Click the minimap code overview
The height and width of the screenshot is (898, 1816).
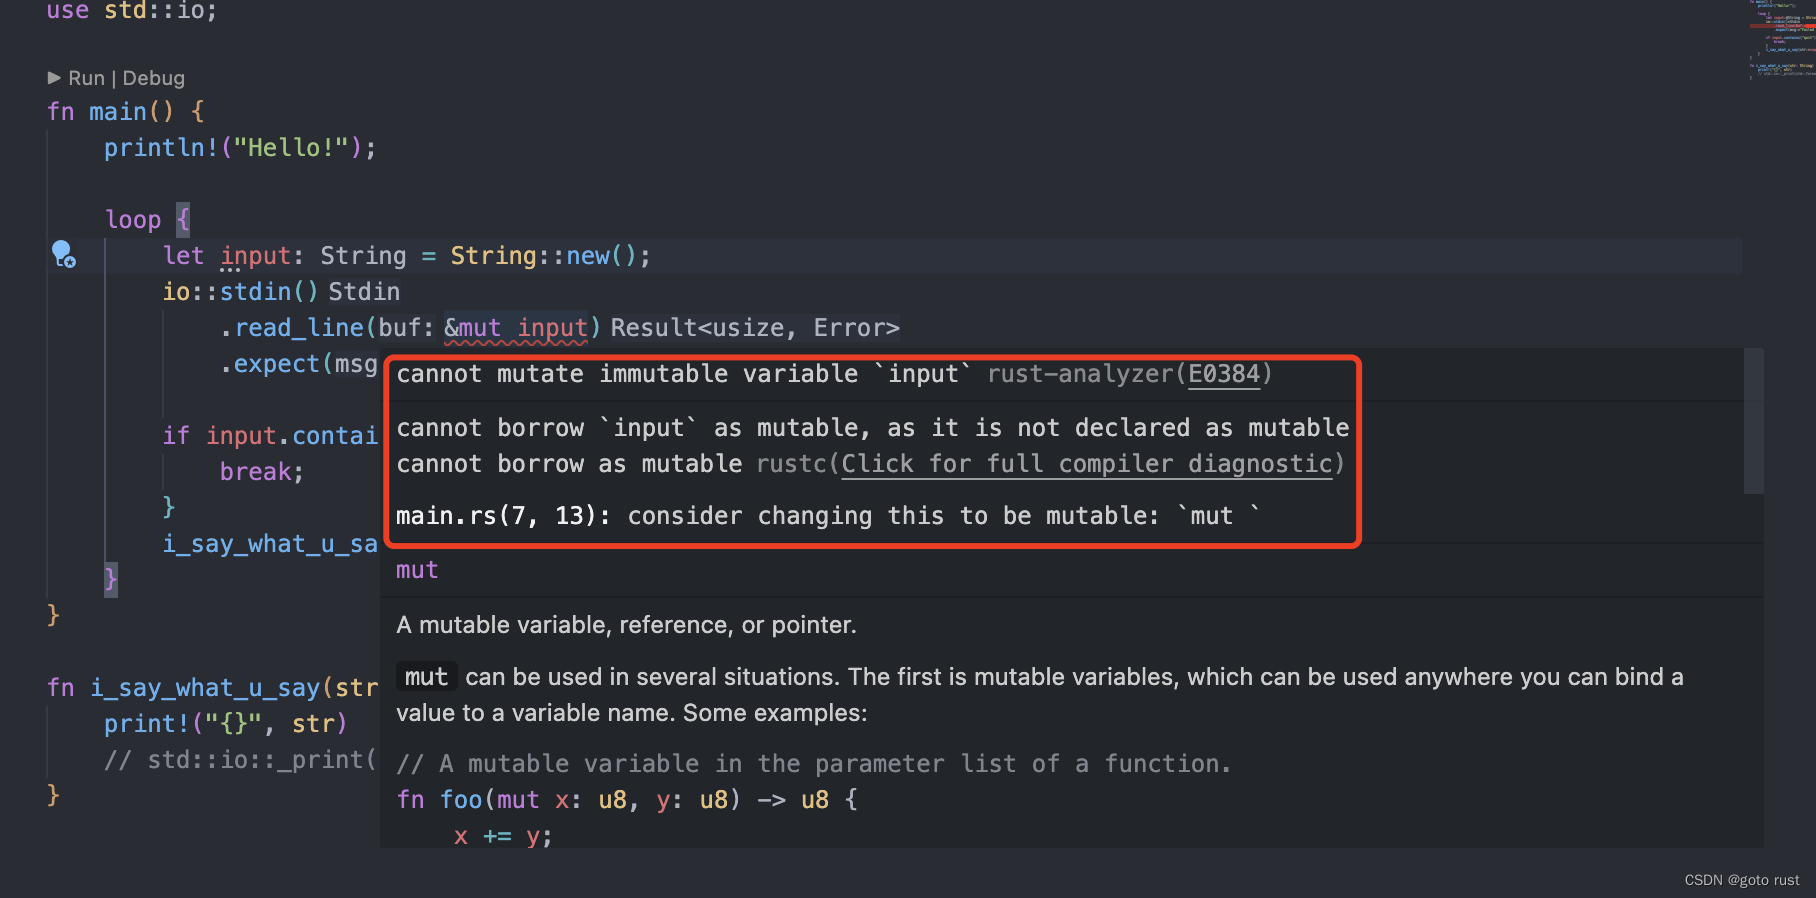click(x=1782, y=40)
